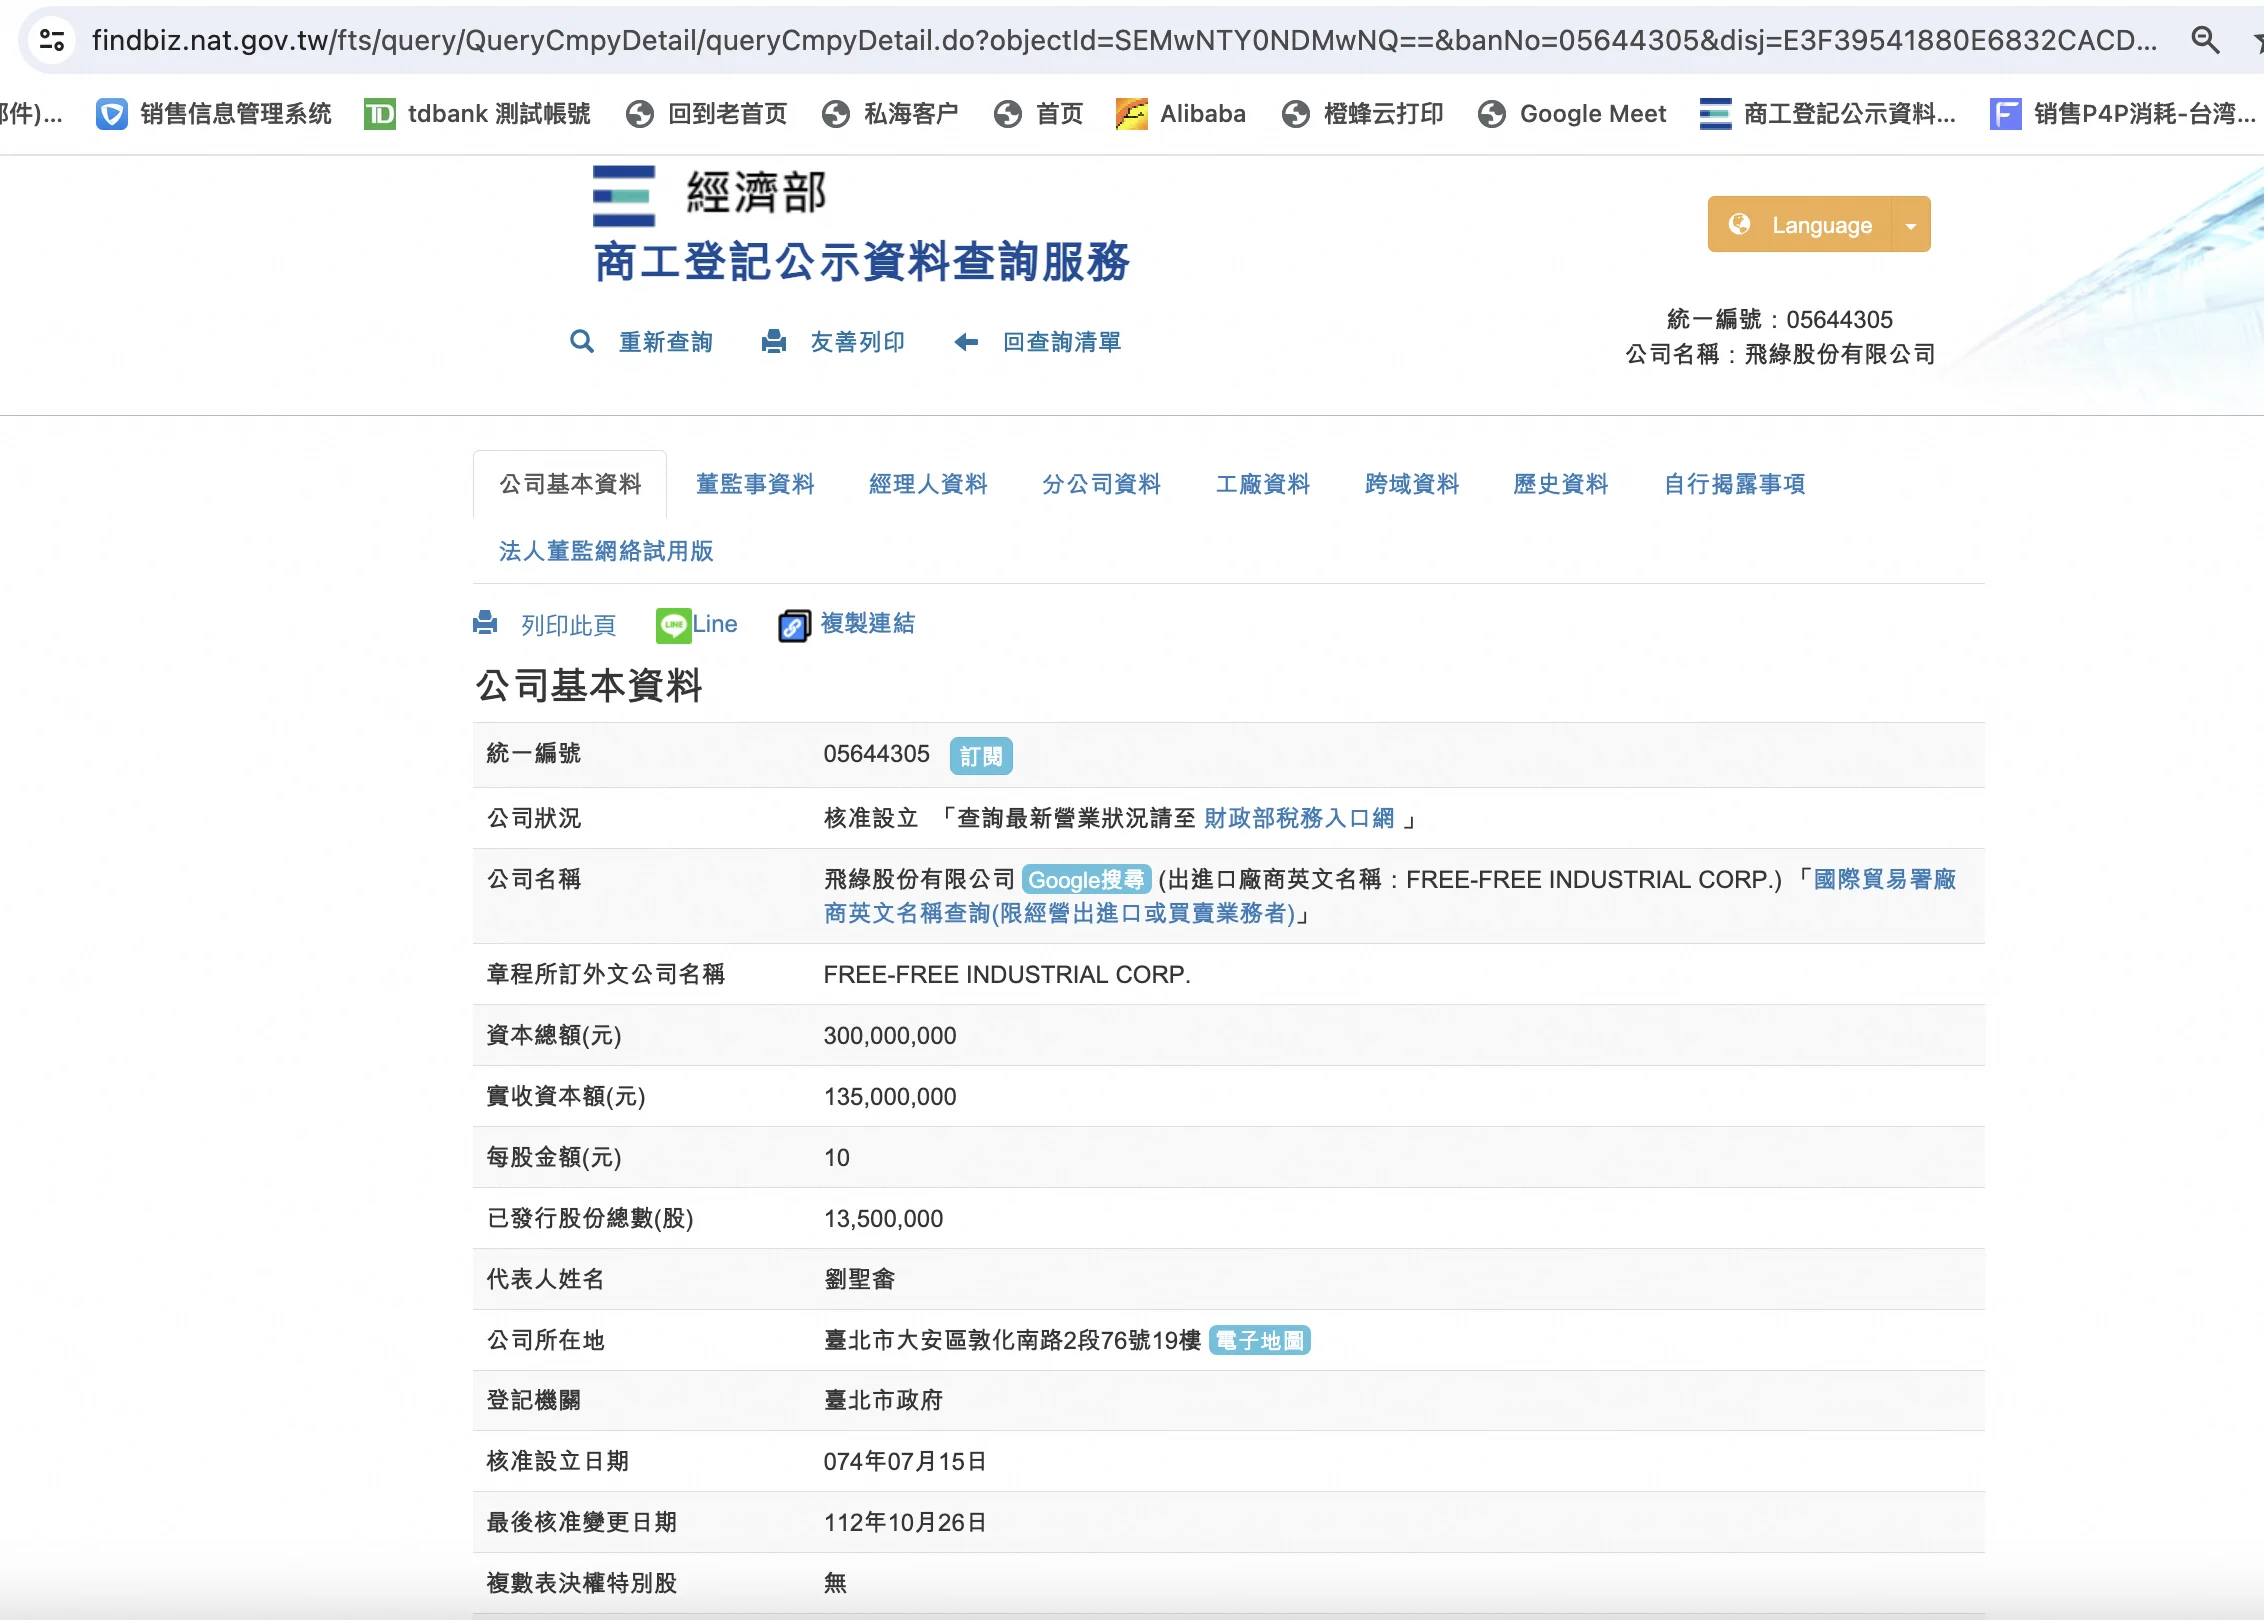Image resolution: width=2264 pixels, height=1620 pixels.
Task: Click the 重新查詢 magnifier icon
Action: pyautogui.click(x=581, y=342)
